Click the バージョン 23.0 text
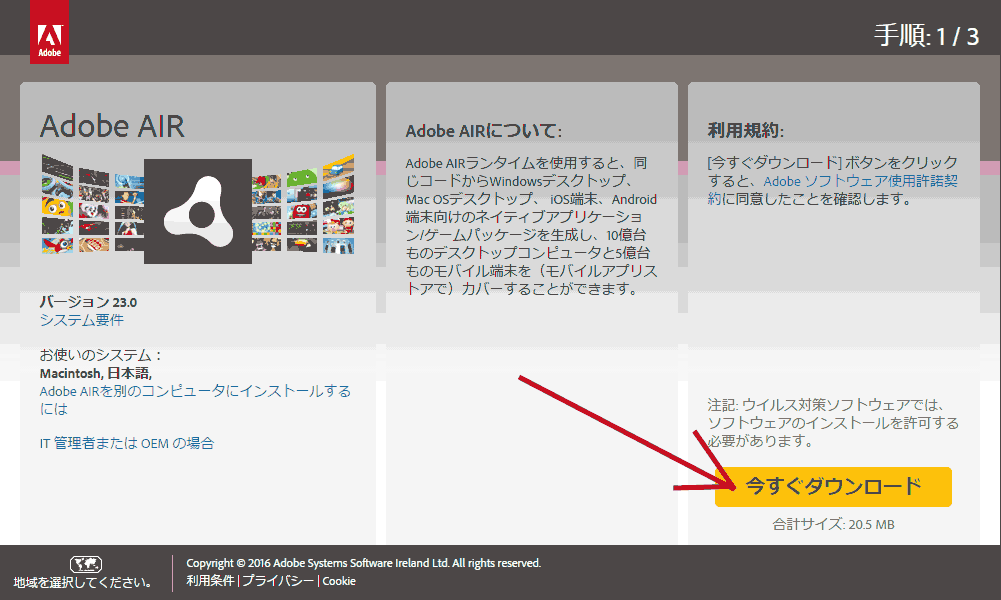Viewport: 1001px width, 600px height. coord(88,301)
